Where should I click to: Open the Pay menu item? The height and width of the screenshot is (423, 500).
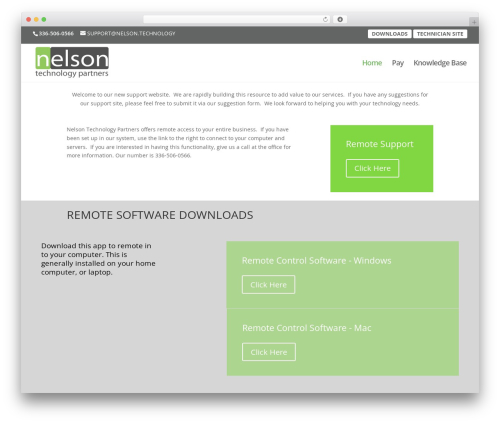[398, 63]
